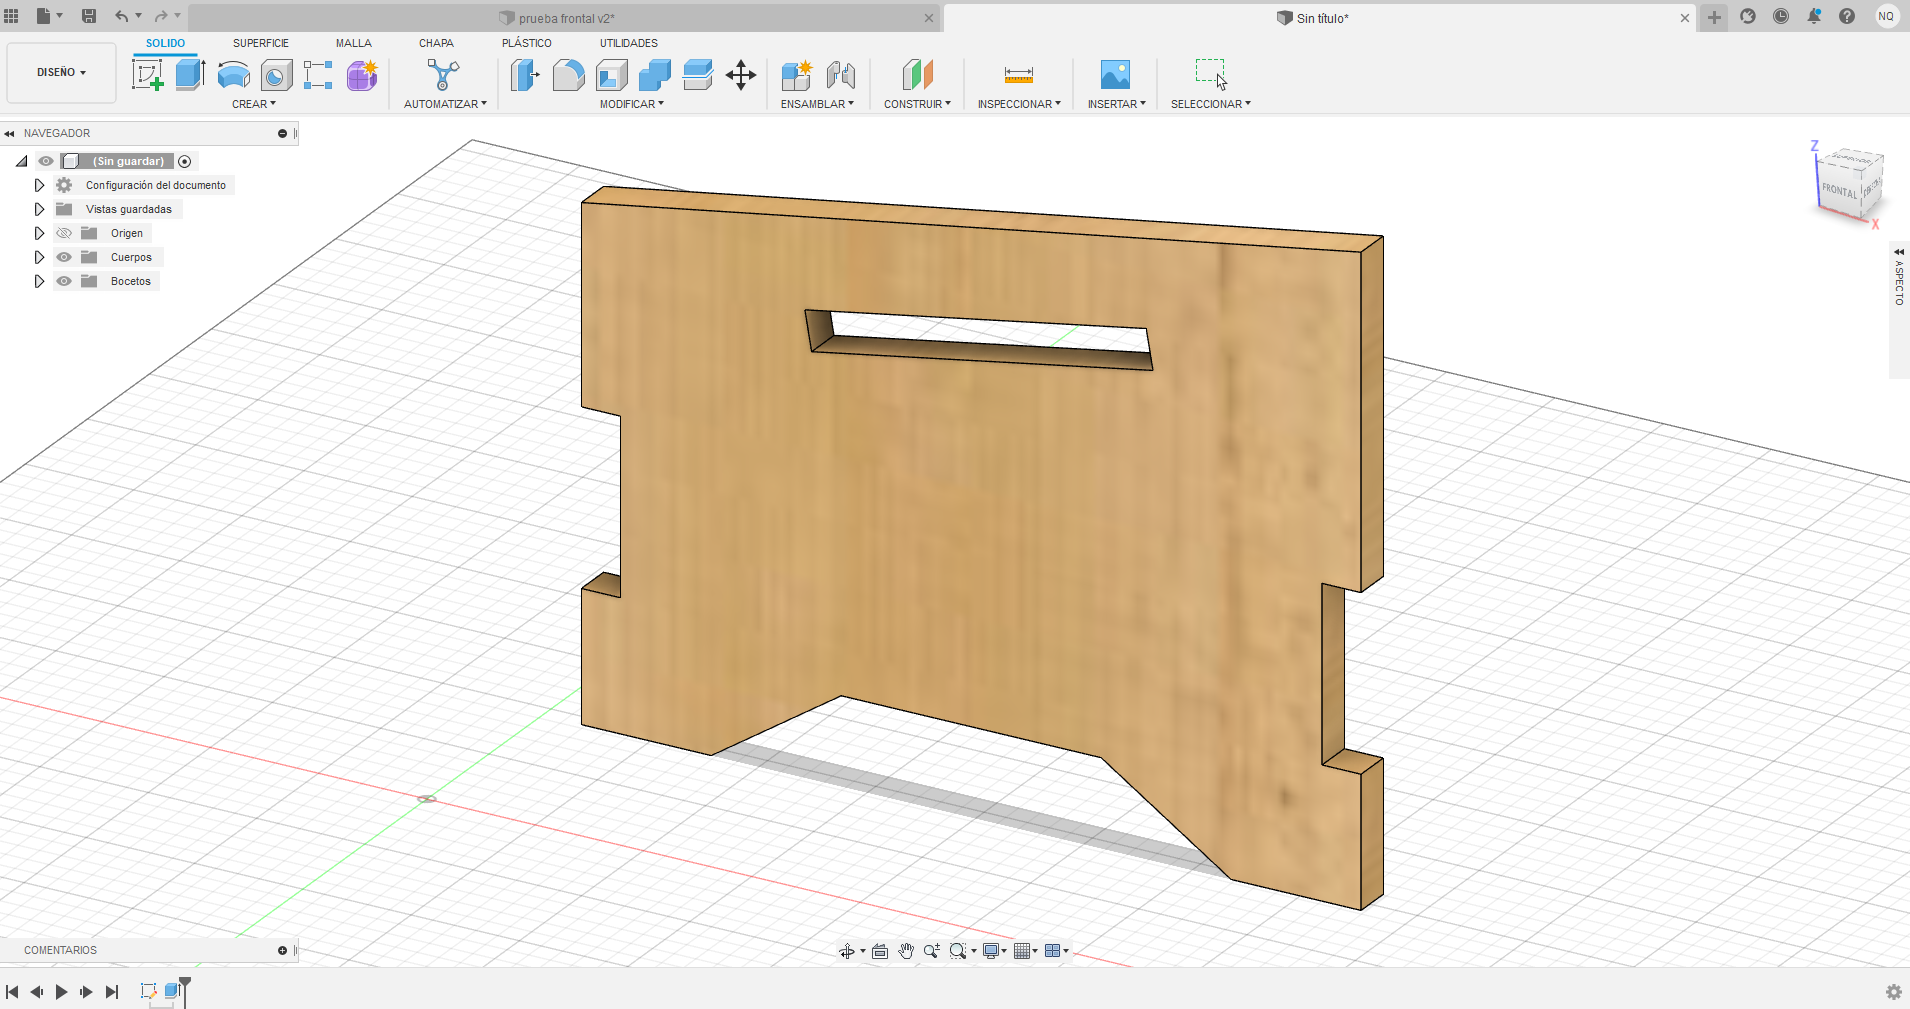This screenshot has width=1910, height=1009.
Task: Hide the Bocetos folder
Action: point(64,281)
